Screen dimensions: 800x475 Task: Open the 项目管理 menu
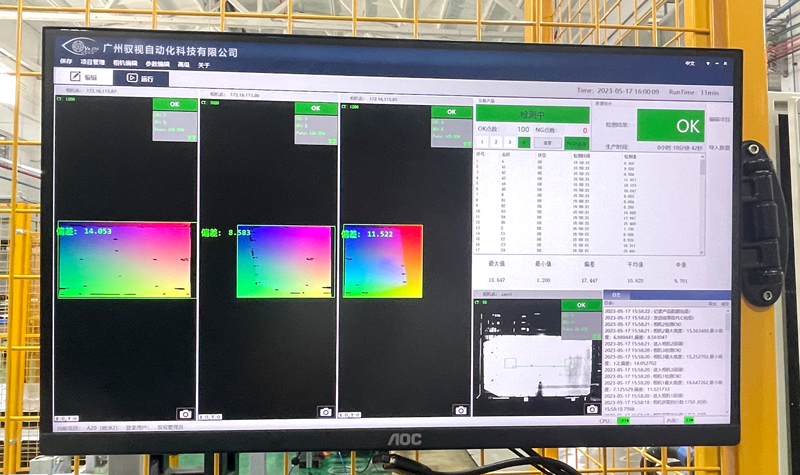tap(93, 64)
